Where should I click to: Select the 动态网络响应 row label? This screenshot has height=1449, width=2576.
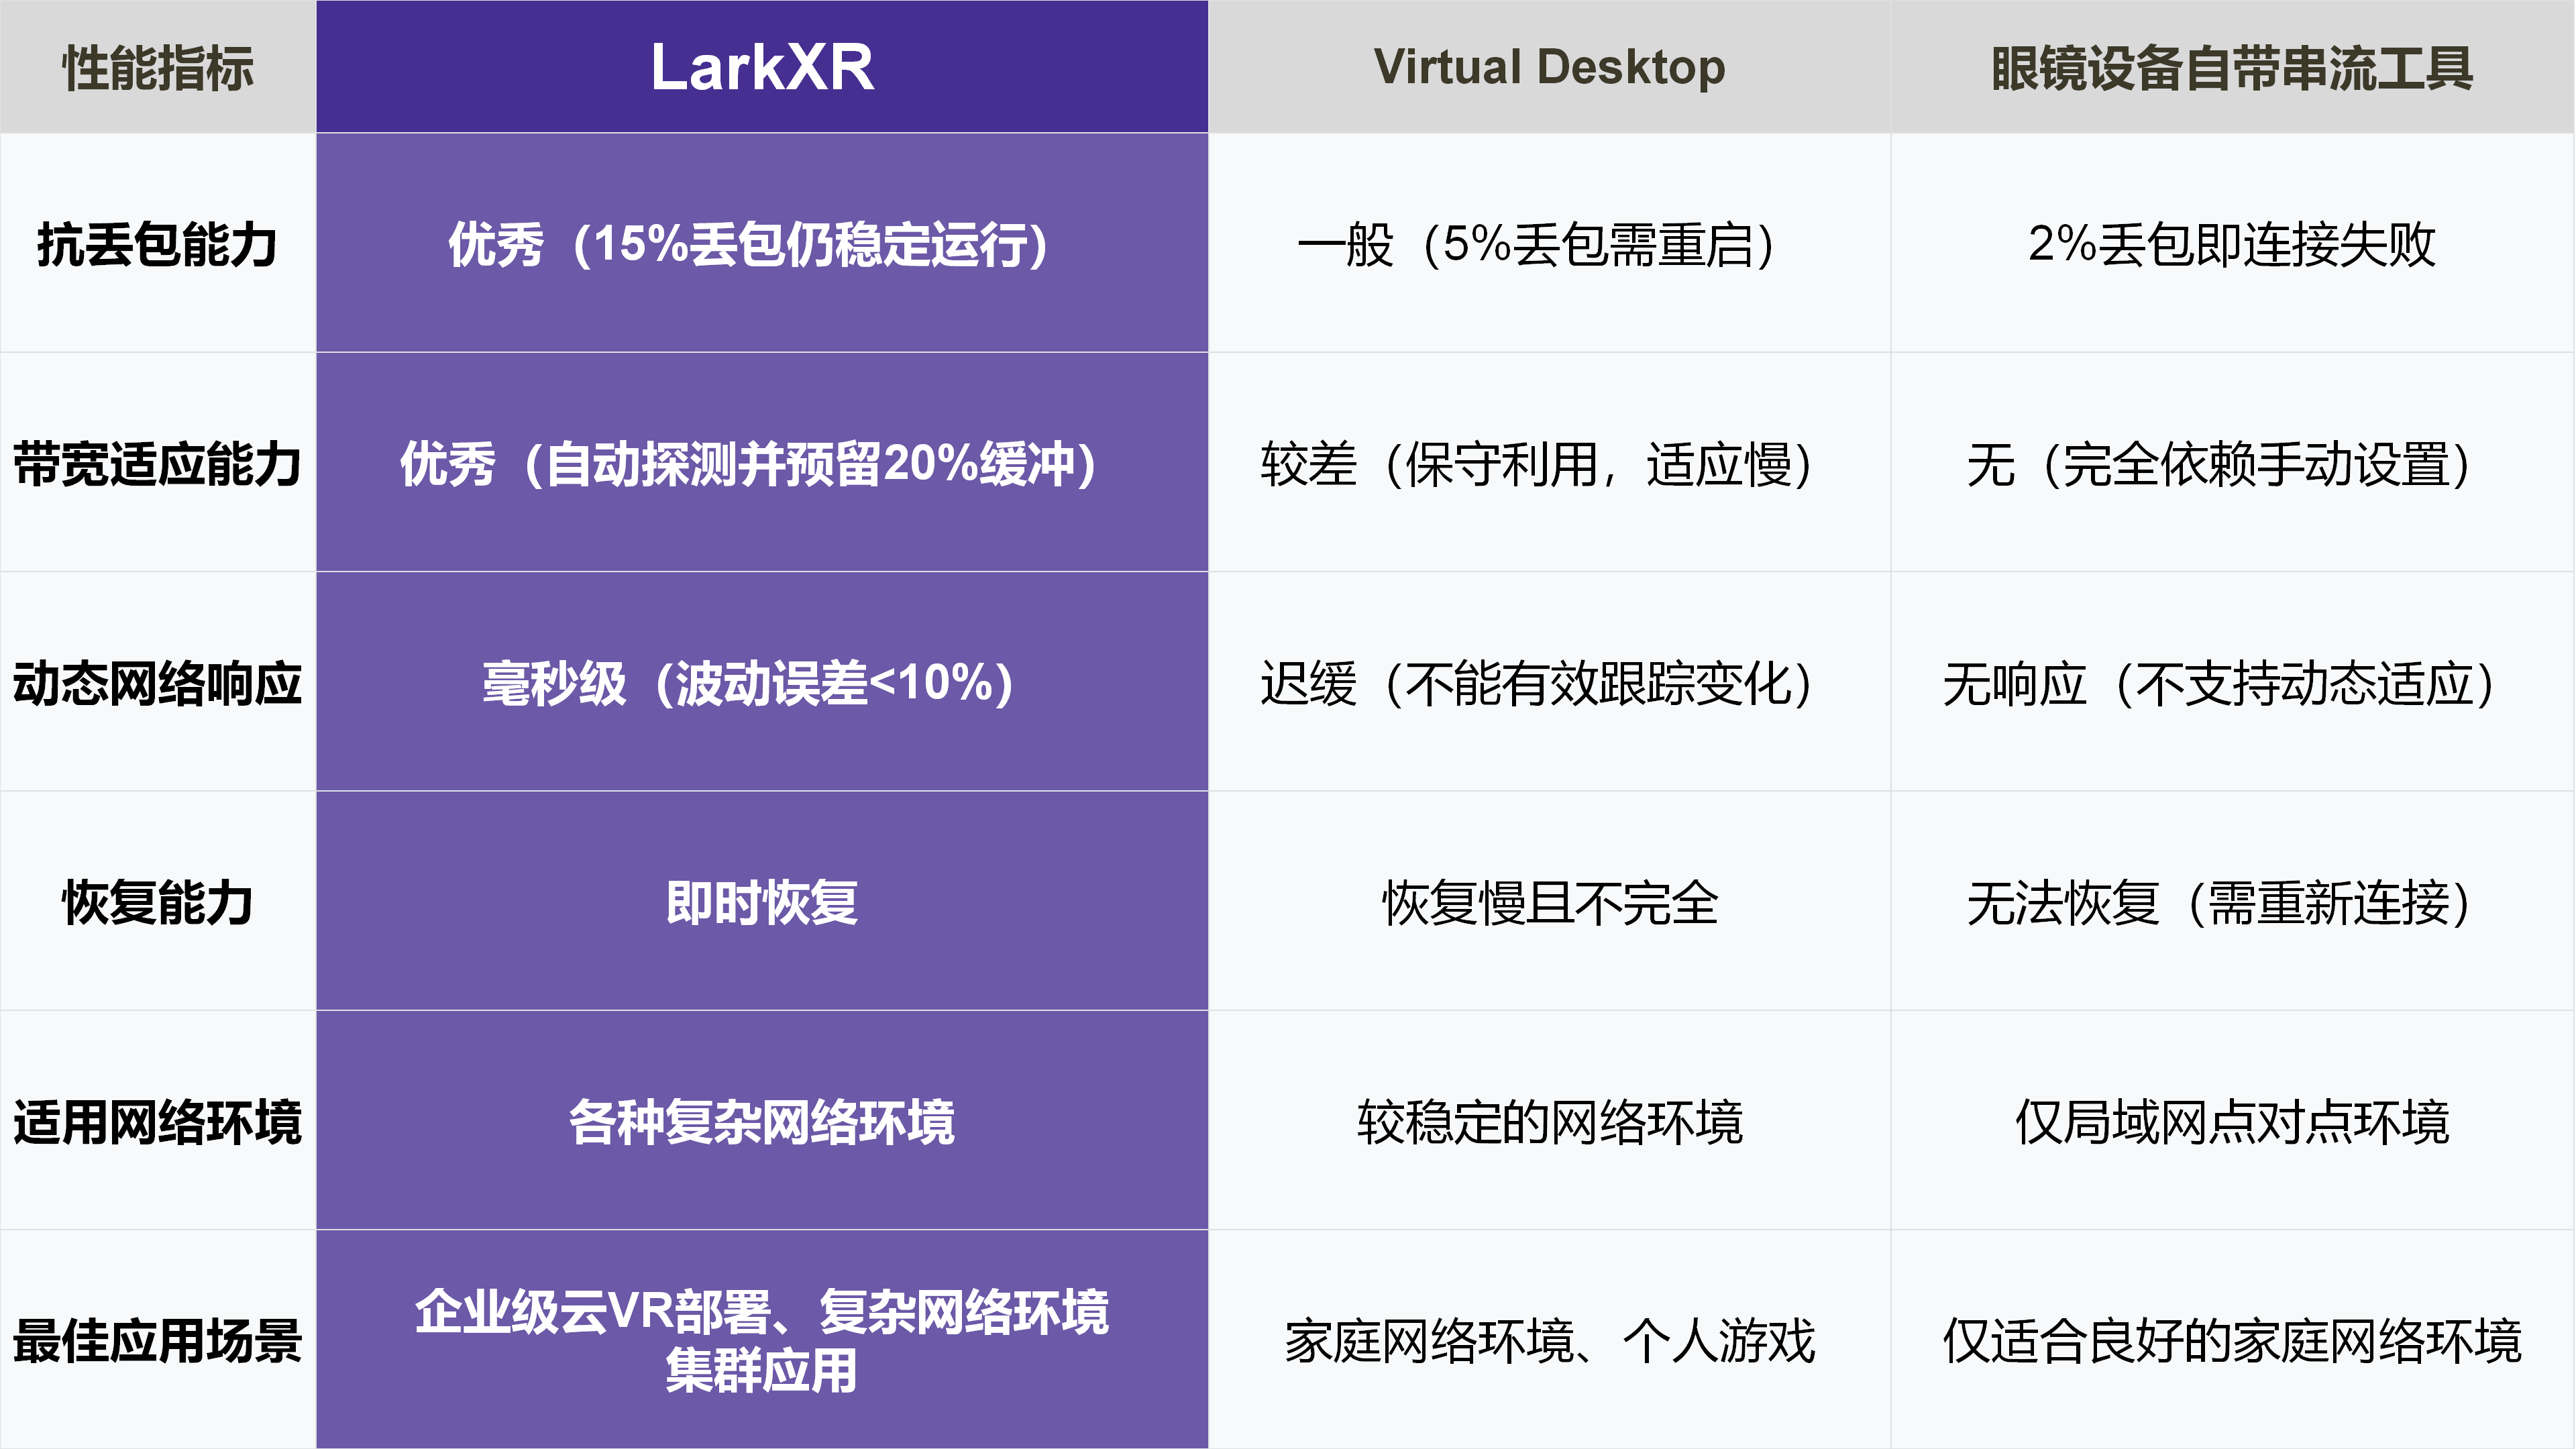coord(158,683)
